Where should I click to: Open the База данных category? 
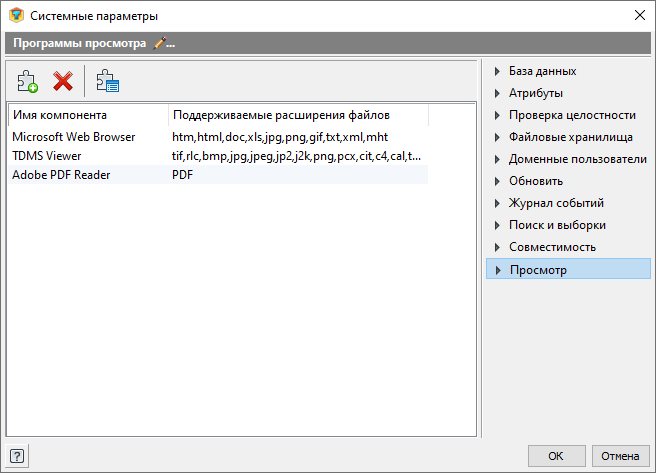click(543, 71)
